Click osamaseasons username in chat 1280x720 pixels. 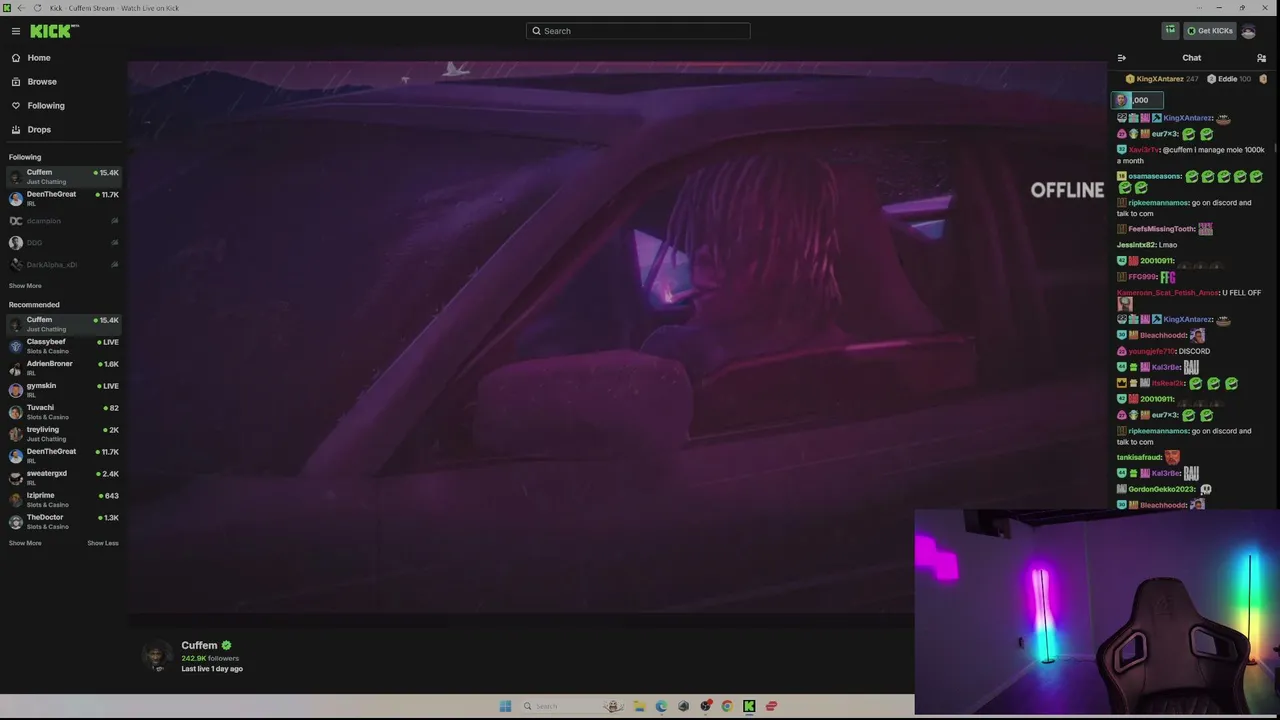coord(1155,177)
